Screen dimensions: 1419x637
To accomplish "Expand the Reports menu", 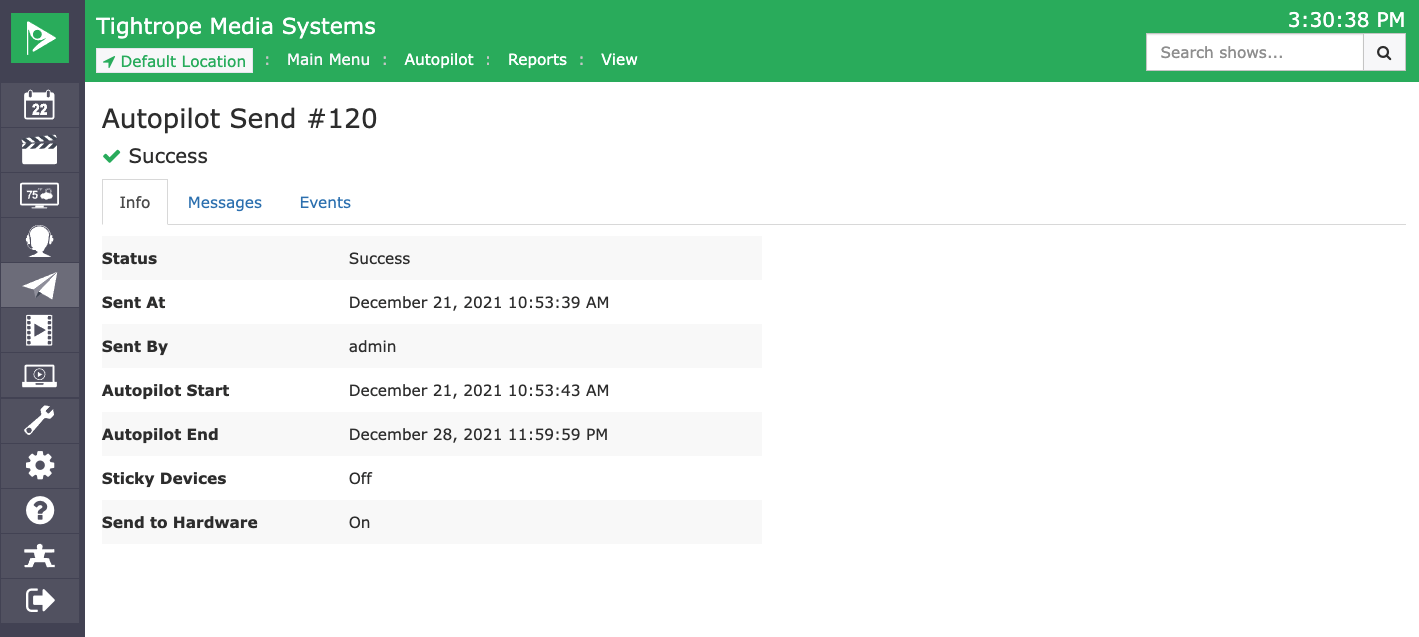I will click(x=537, y=60).
